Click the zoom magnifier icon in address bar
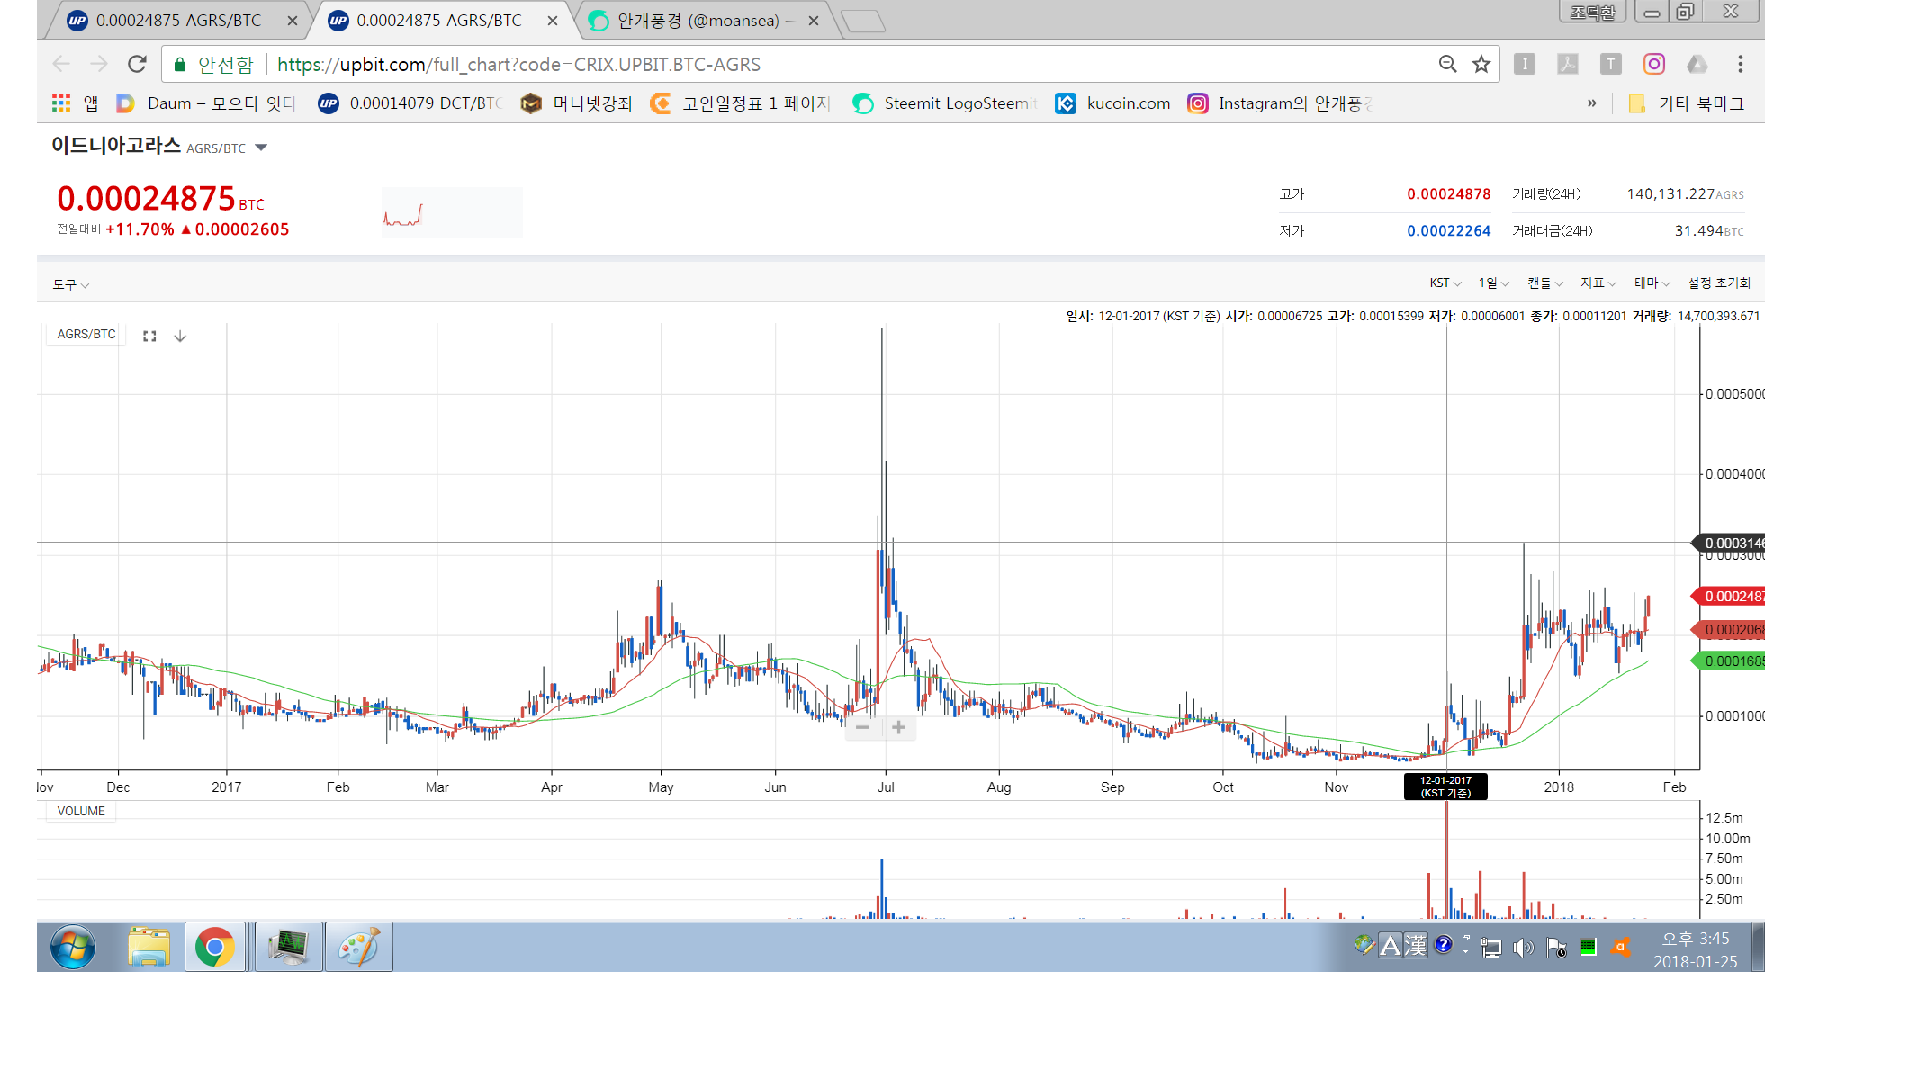Viewport: 1920px width, 1080px height. pos(1447,64)
